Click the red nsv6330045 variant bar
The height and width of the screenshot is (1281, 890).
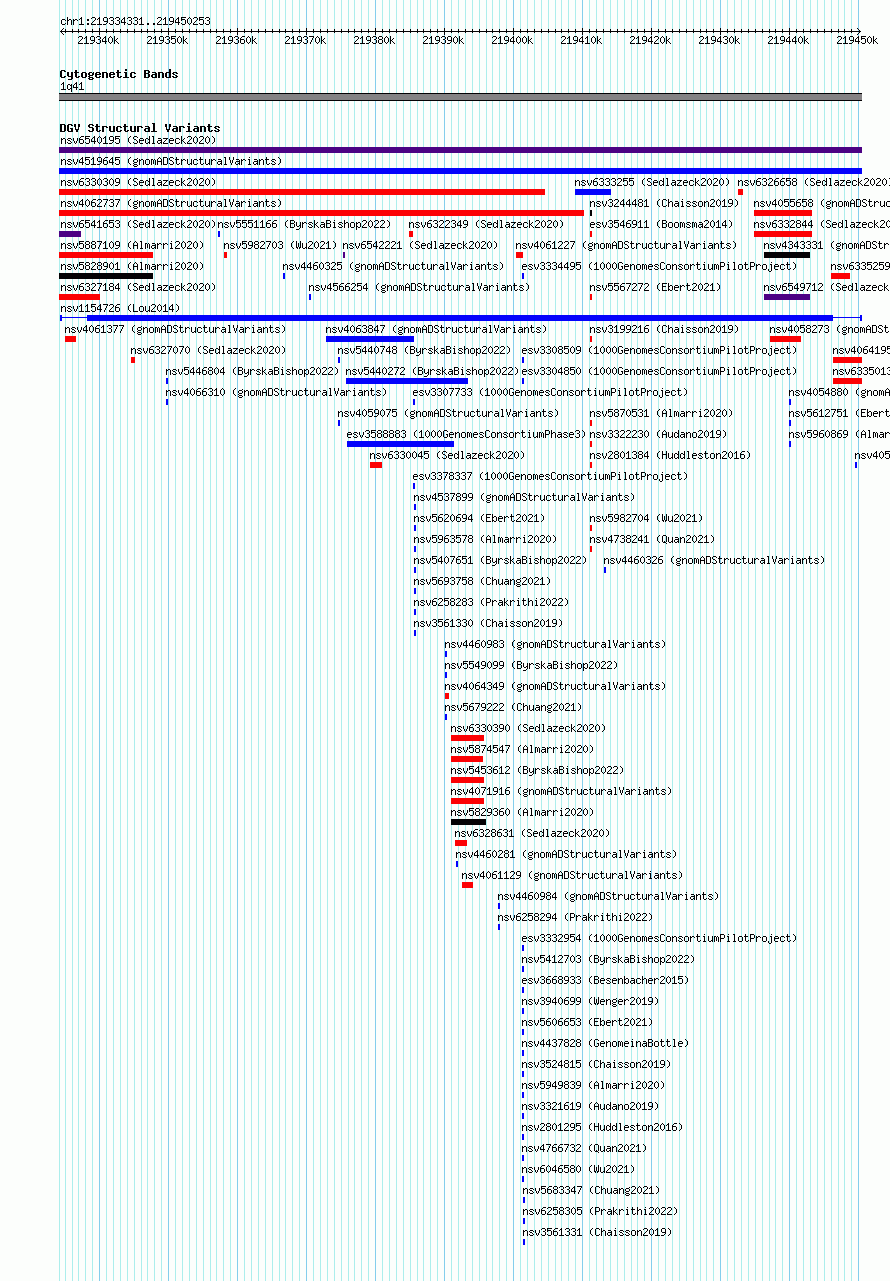coord(376,465)
